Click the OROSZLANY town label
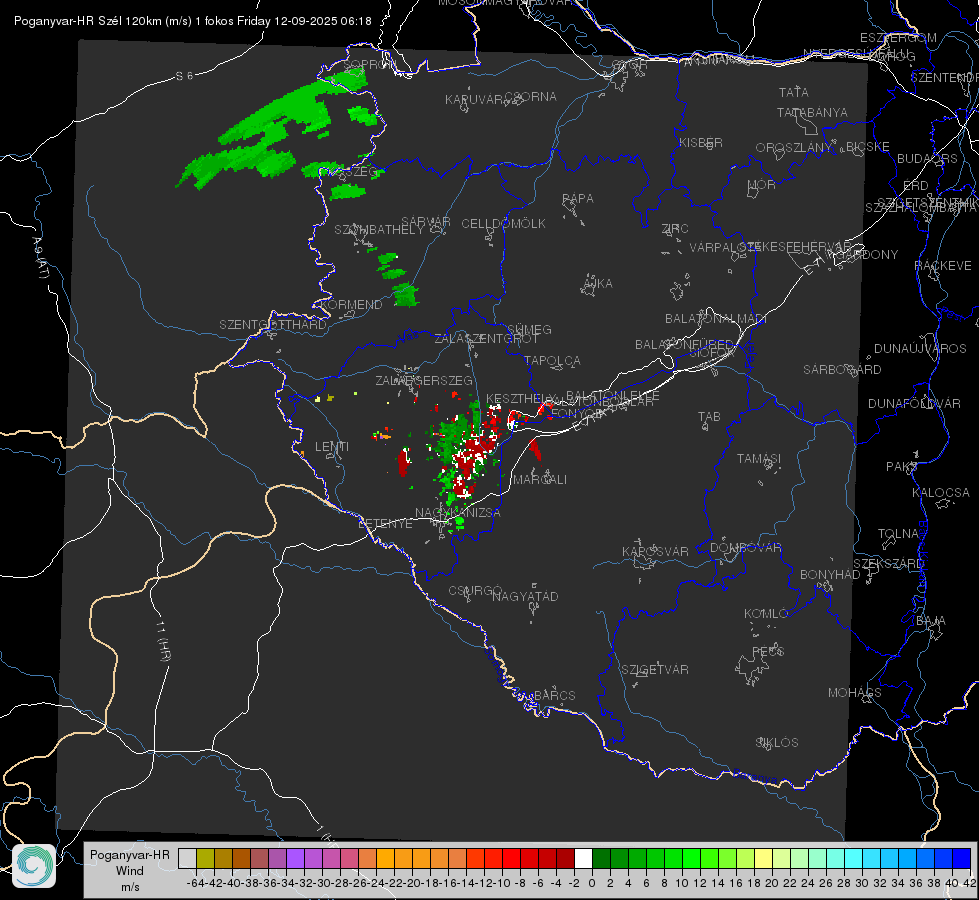979x900 pixels. point(794,148)
